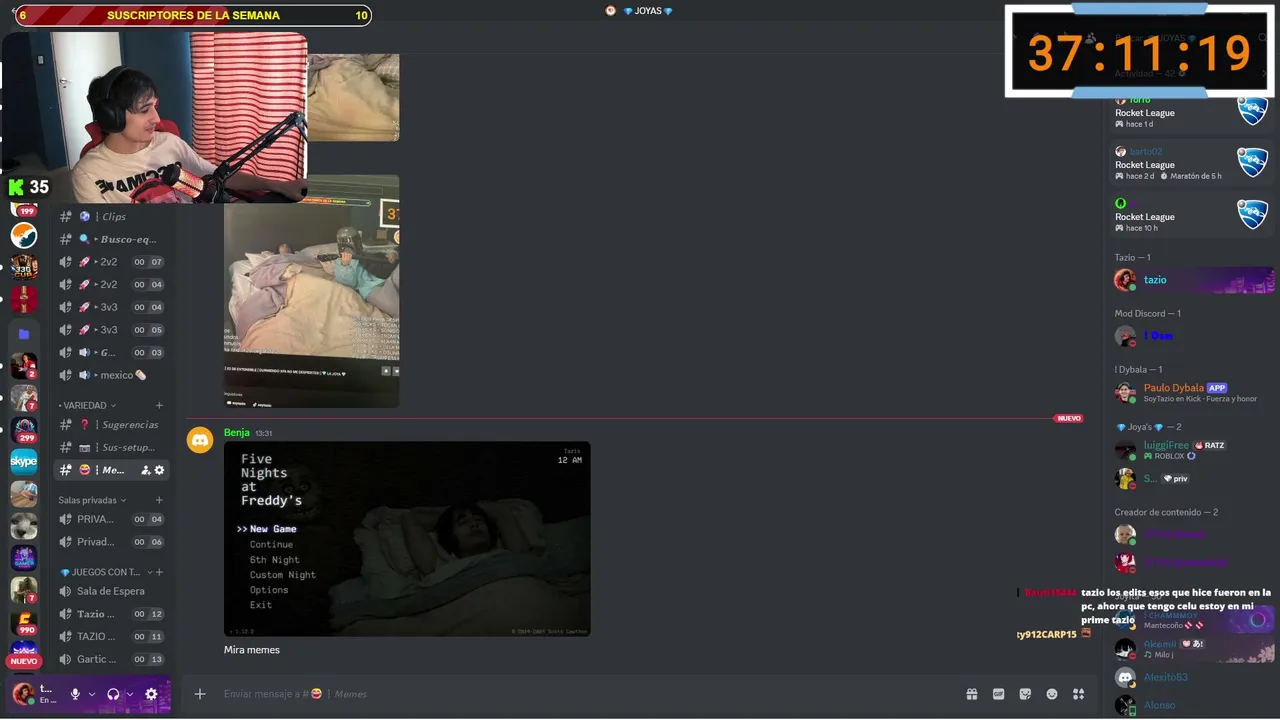
Task: Open the server icon with 990 badge
Action: [24, 622]
